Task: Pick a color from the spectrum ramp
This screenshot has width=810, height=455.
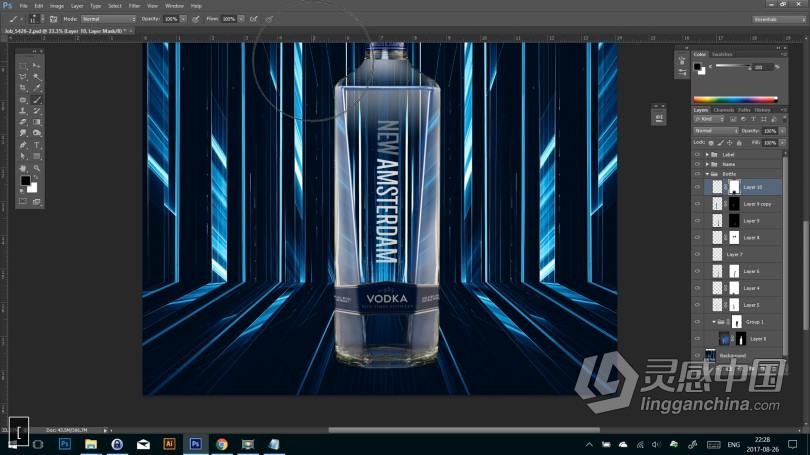Action: (735, 99)
